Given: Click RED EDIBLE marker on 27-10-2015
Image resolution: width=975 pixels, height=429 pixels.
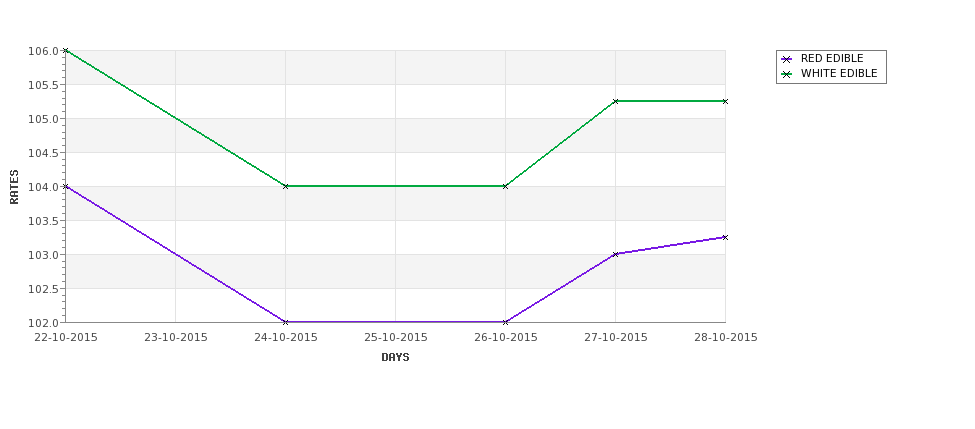Looking at the screenshot, I should click(616, 254).
